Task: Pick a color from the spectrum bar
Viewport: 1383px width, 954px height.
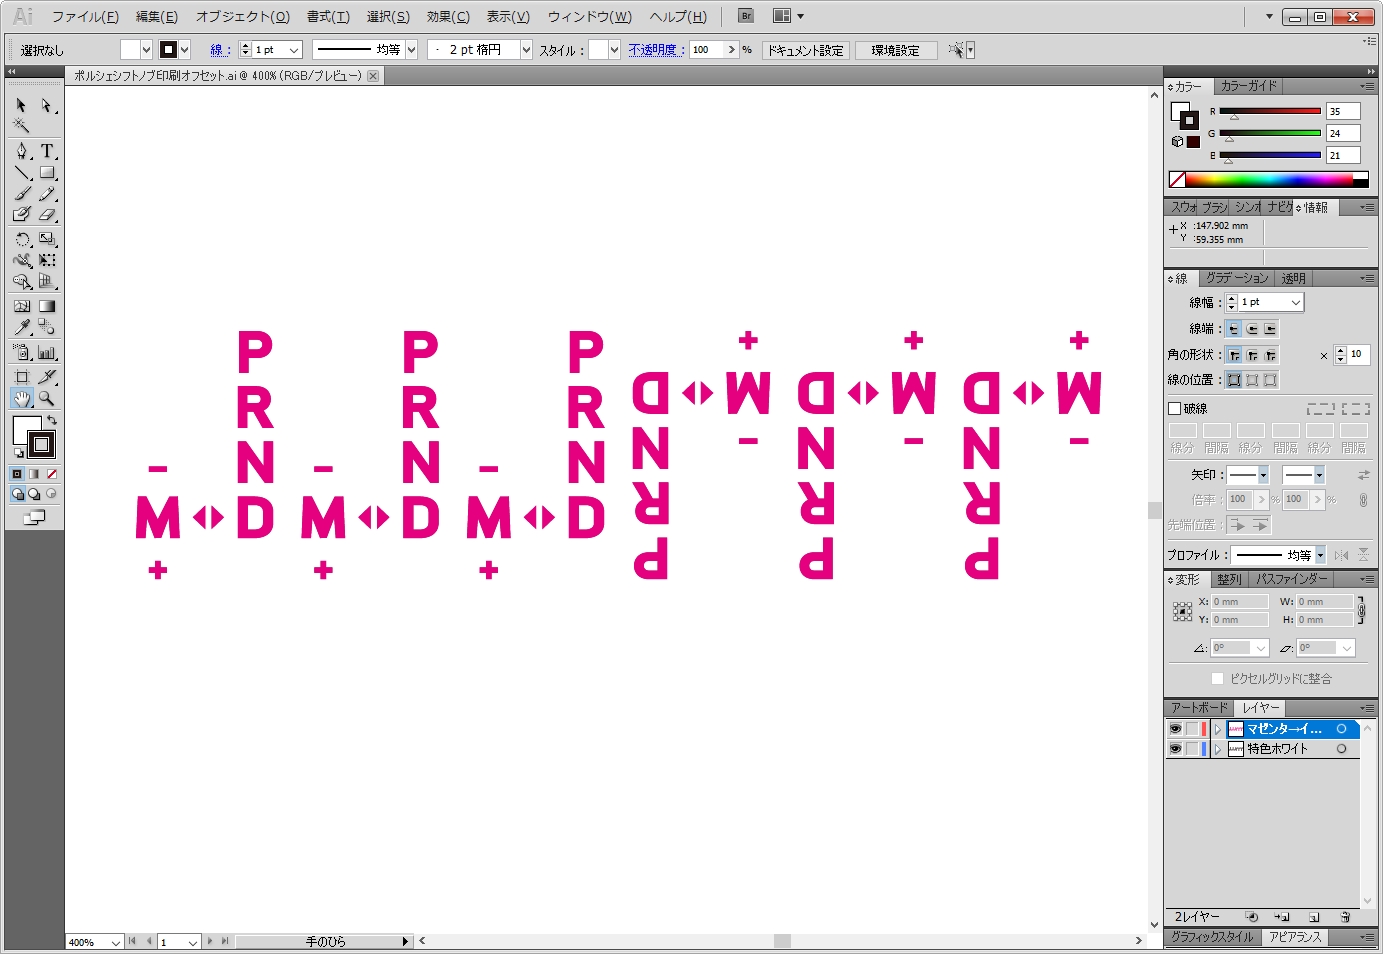Action: [x=1268, y=180]
